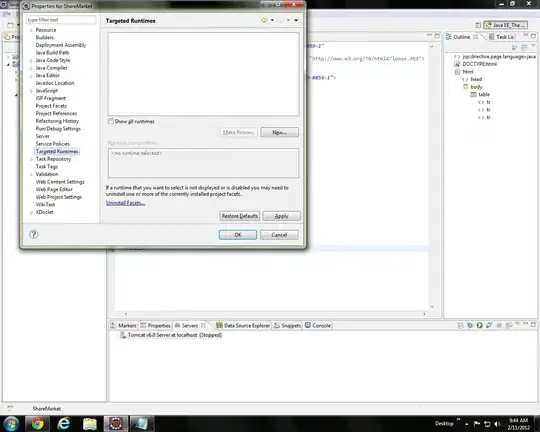Select Resource in properties tree

[46, 30]
